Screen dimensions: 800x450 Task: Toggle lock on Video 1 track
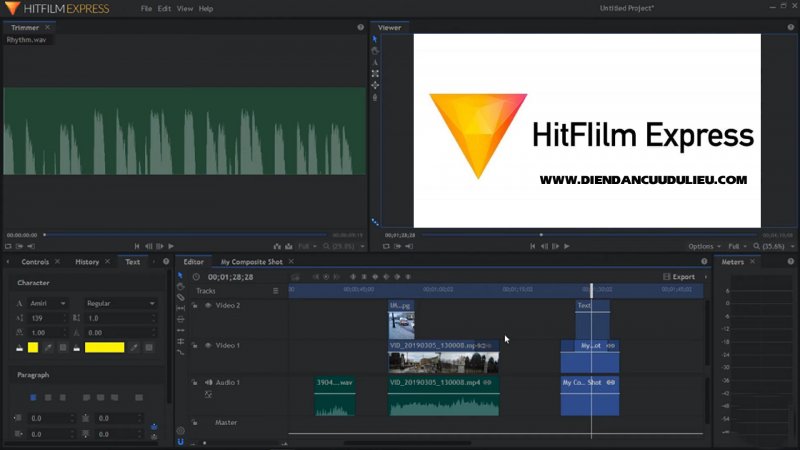[x=194, y=345]
